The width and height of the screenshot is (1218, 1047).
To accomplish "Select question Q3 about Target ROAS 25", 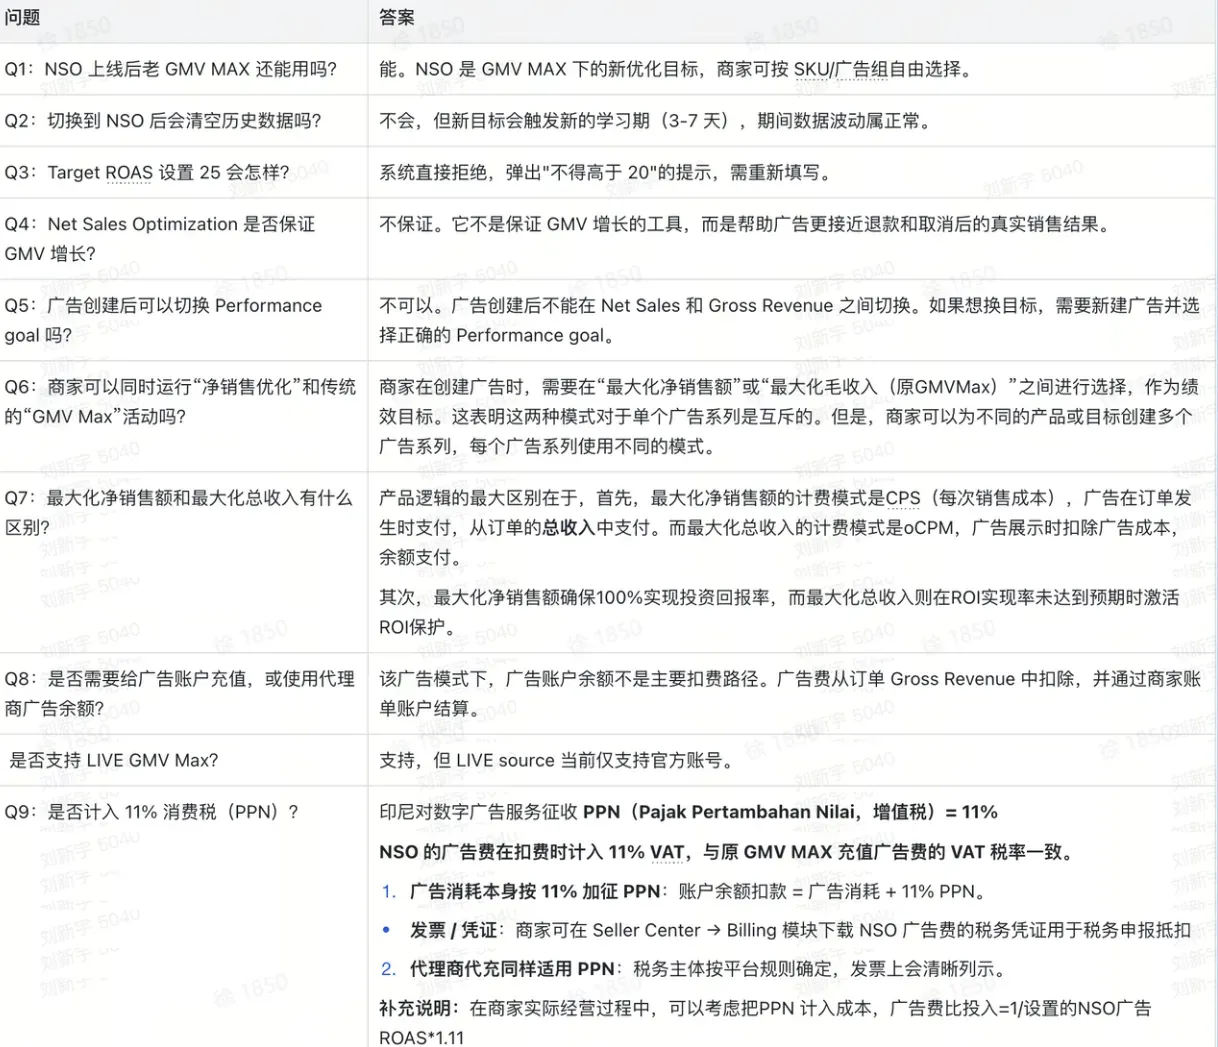I will coord(147,172).
